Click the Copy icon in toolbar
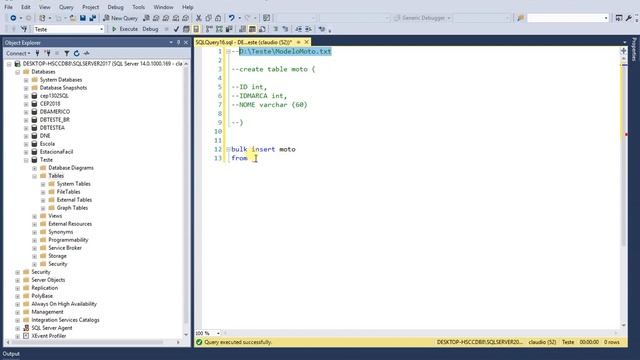 point(209,18)
